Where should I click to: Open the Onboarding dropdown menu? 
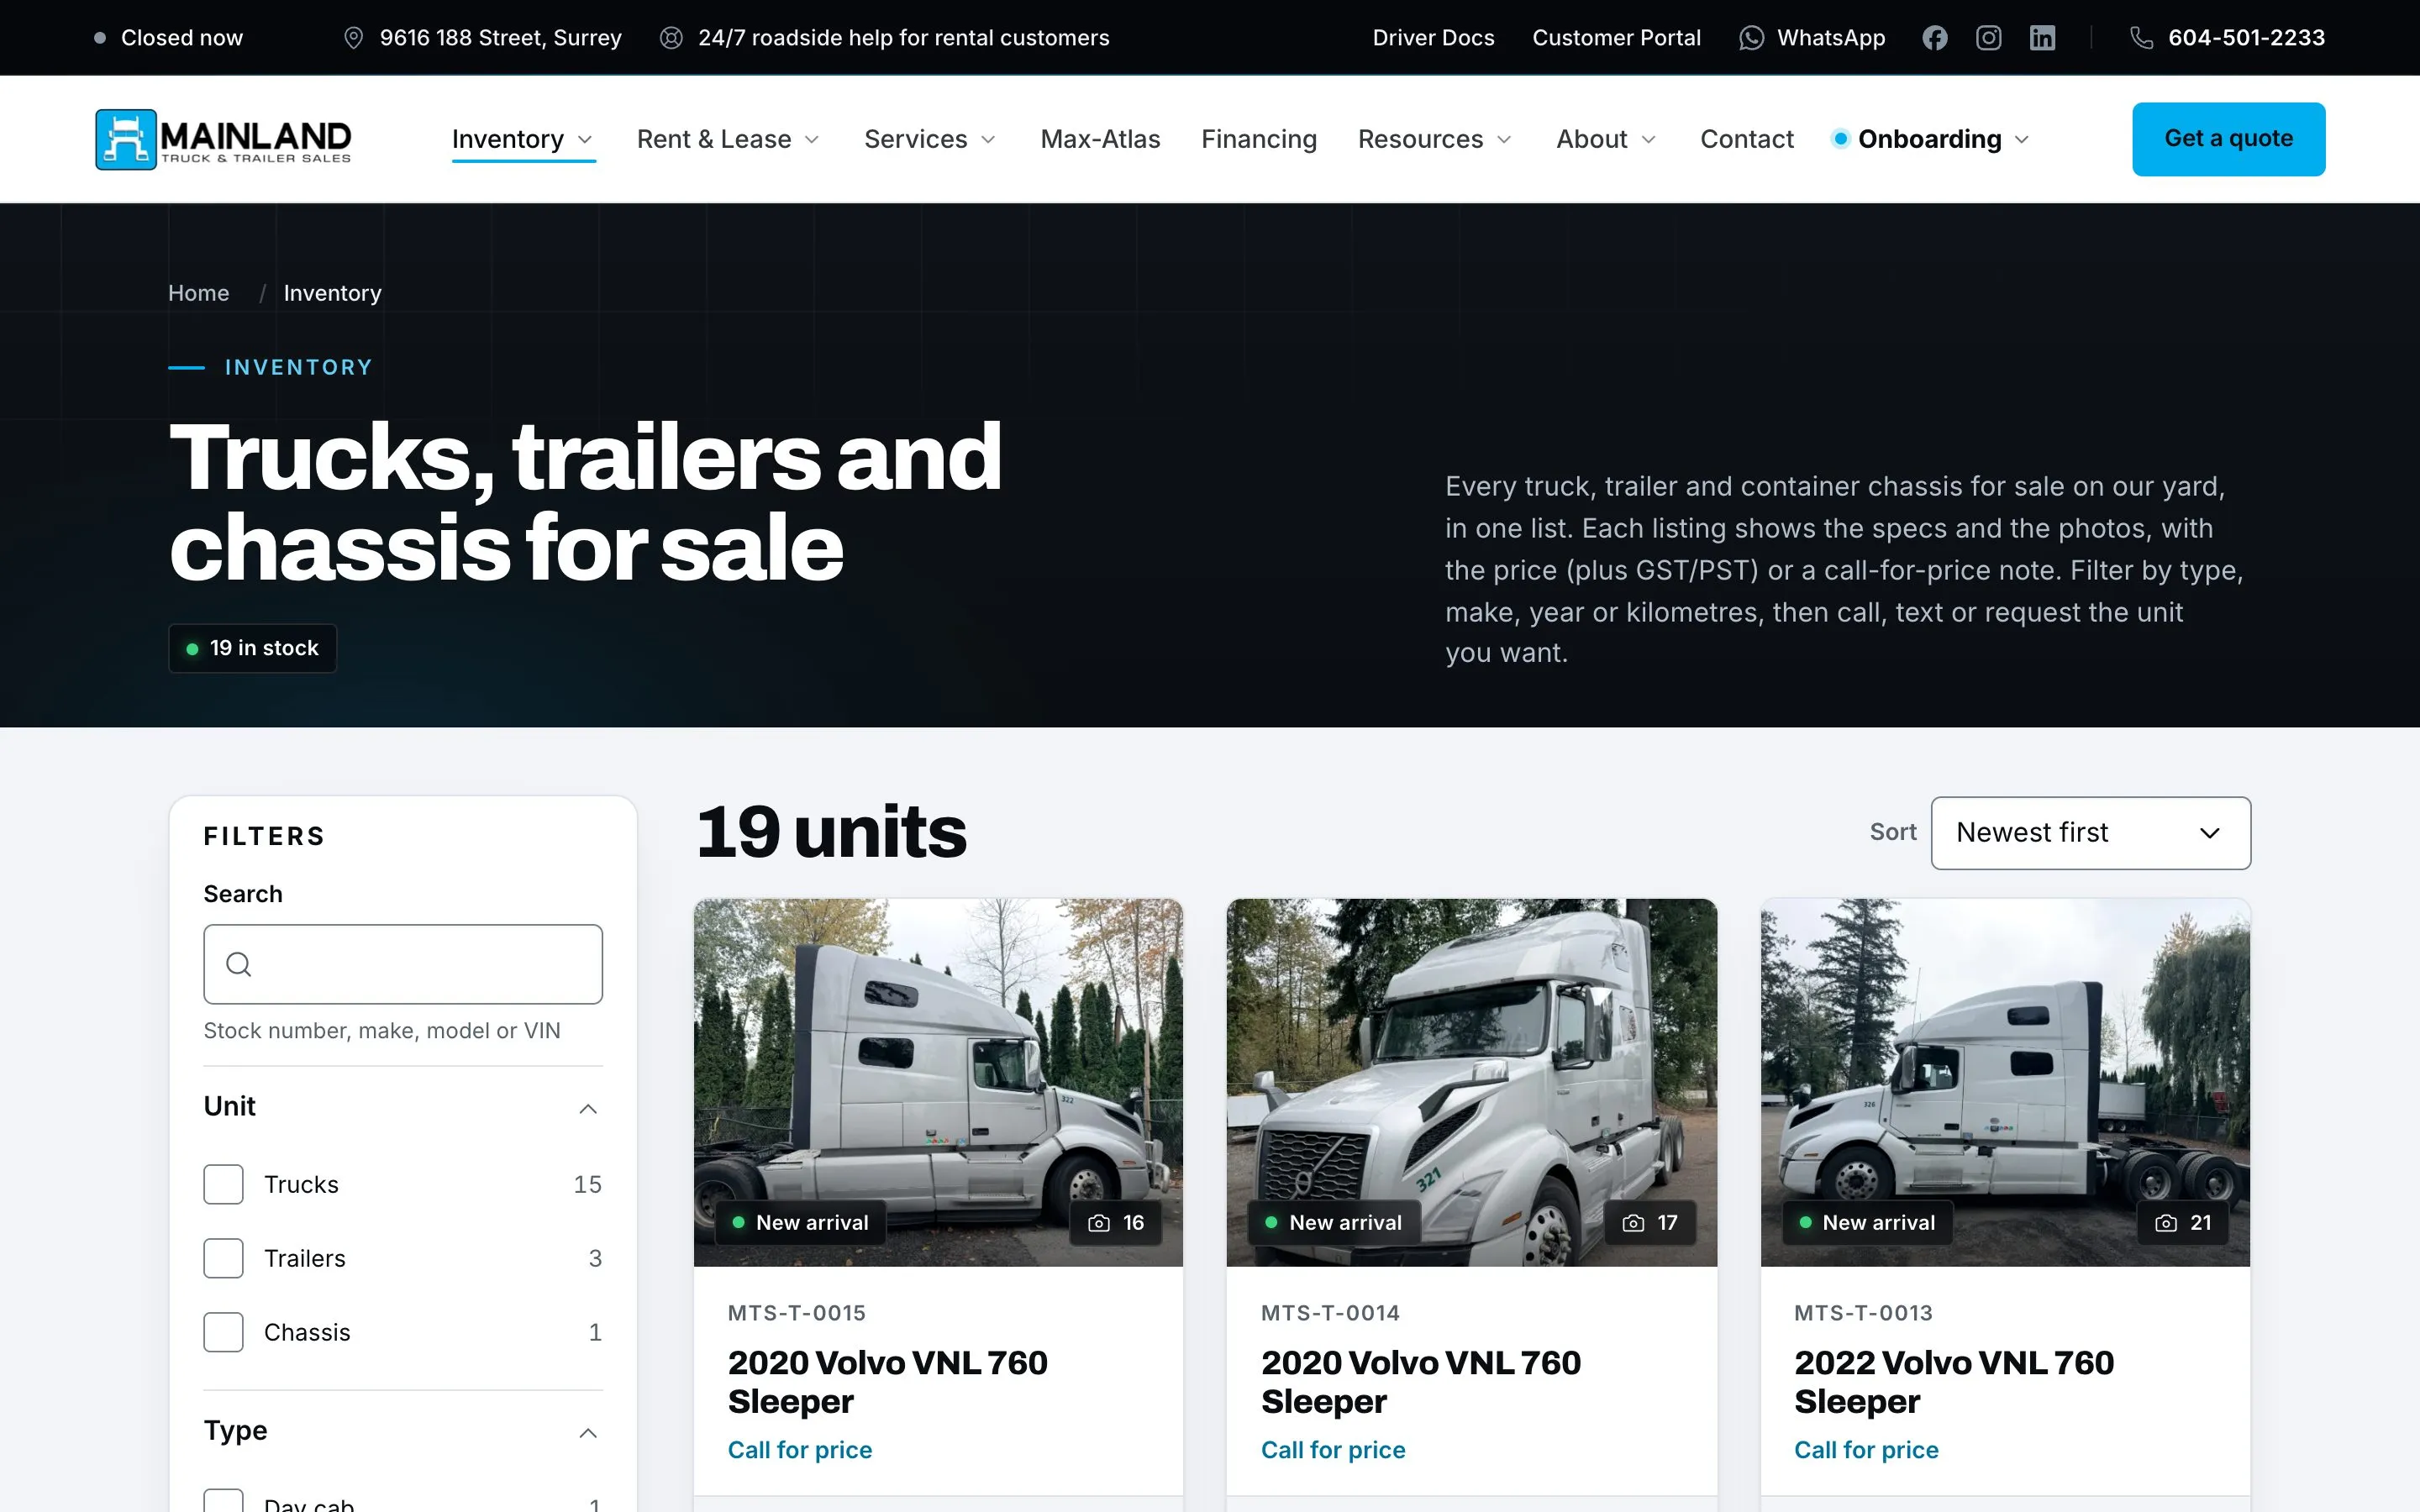[1931, 139]
